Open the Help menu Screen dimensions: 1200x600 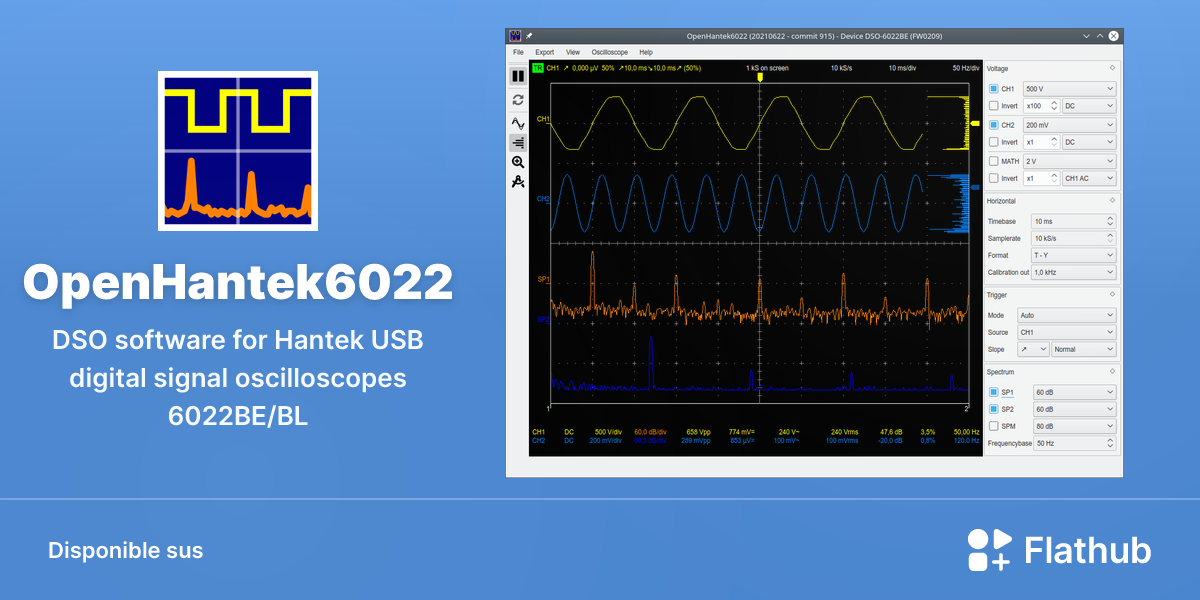(646, 52)
